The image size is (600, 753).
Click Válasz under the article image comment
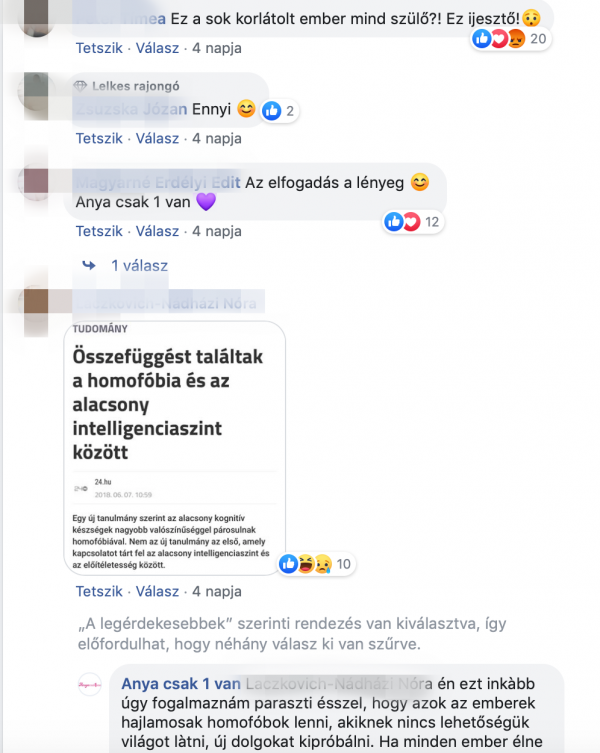pyautogui.click(x=157, y=591)
